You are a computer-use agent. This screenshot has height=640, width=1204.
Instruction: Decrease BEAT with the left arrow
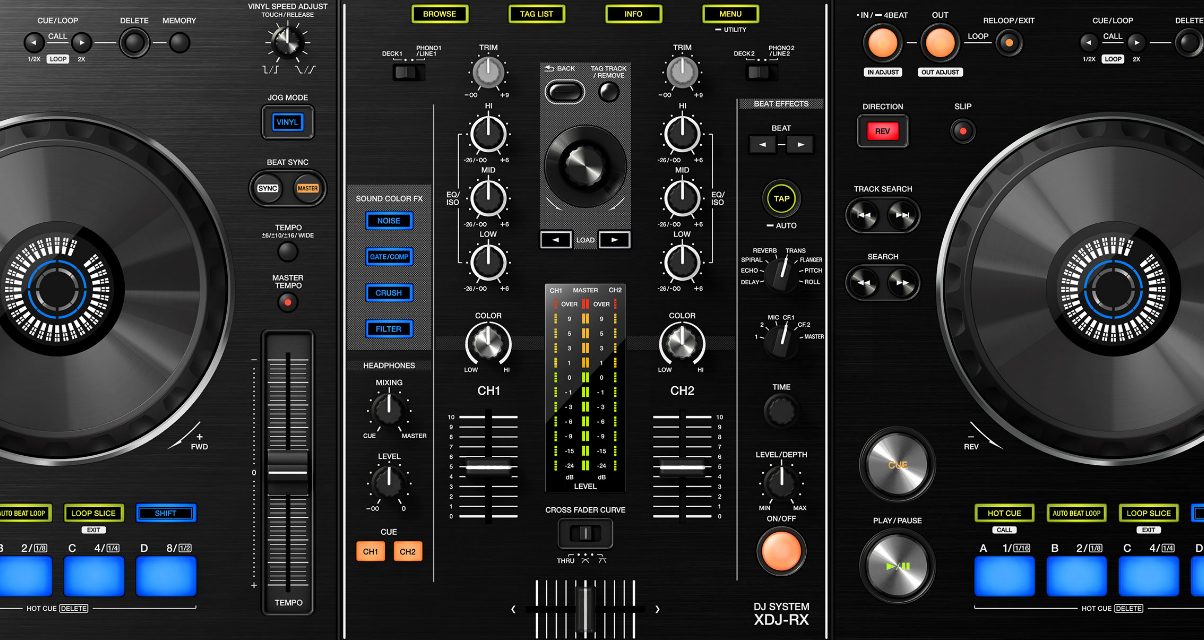coord(762,144)
